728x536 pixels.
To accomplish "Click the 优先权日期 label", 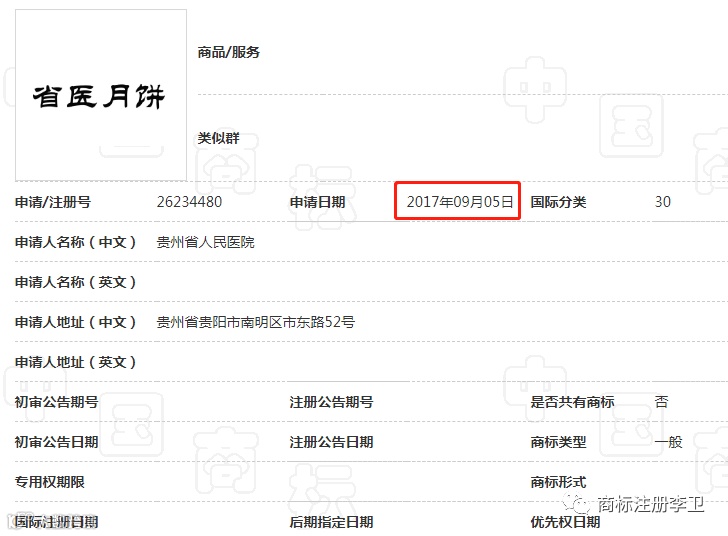I will pos(566,522).
